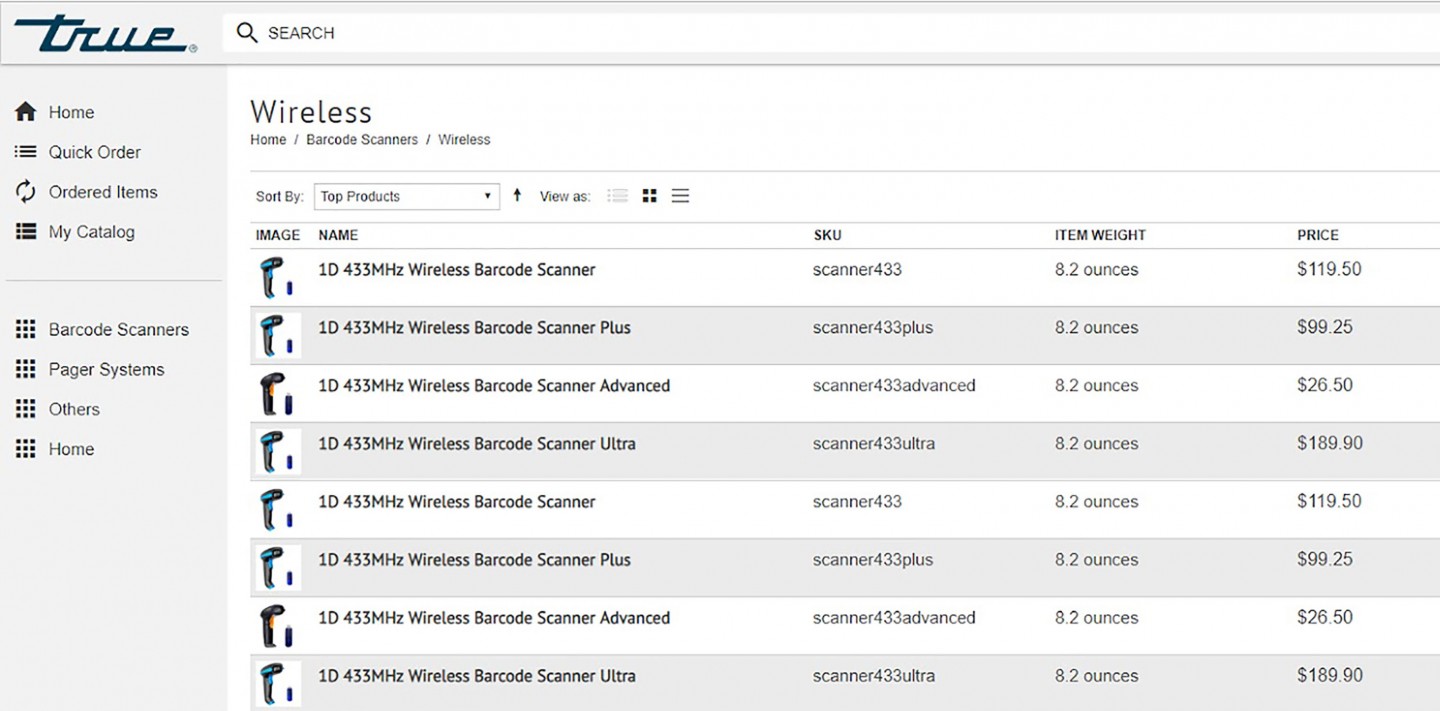
Task: Select the Quick Order list icon
Action: click(x=25, y=151)
